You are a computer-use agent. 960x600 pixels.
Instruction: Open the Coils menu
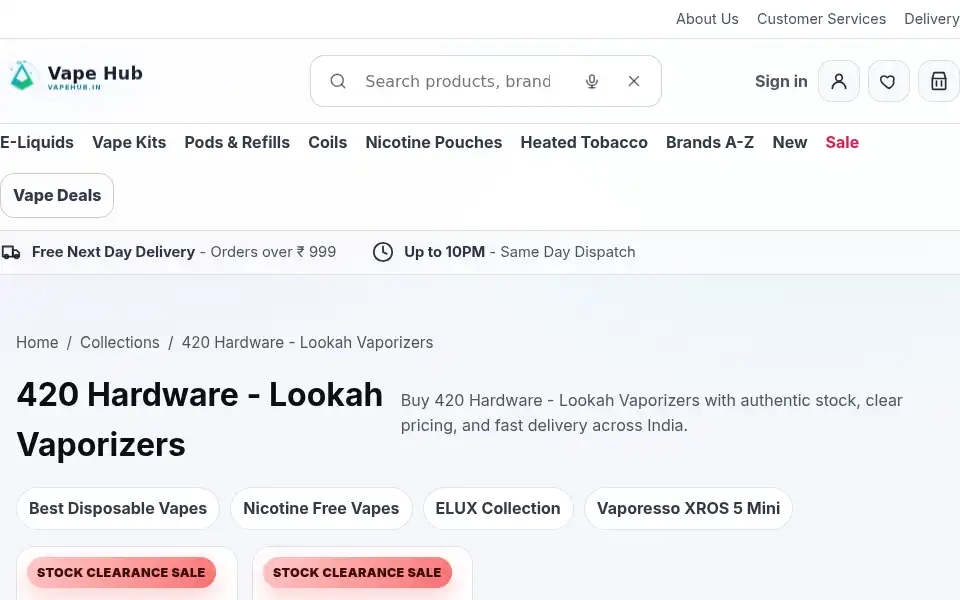[x=328, y=142]
